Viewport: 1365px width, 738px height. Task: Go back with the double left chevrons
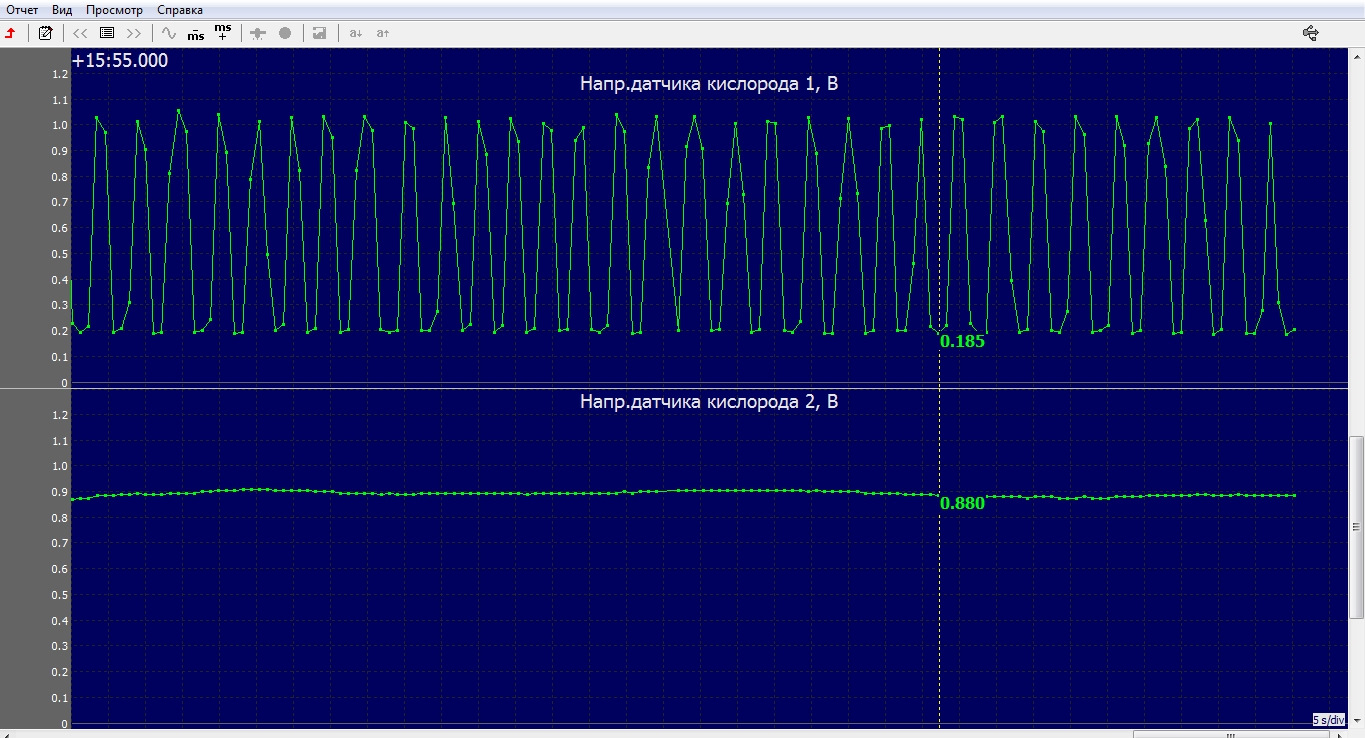tap(81, 33)
